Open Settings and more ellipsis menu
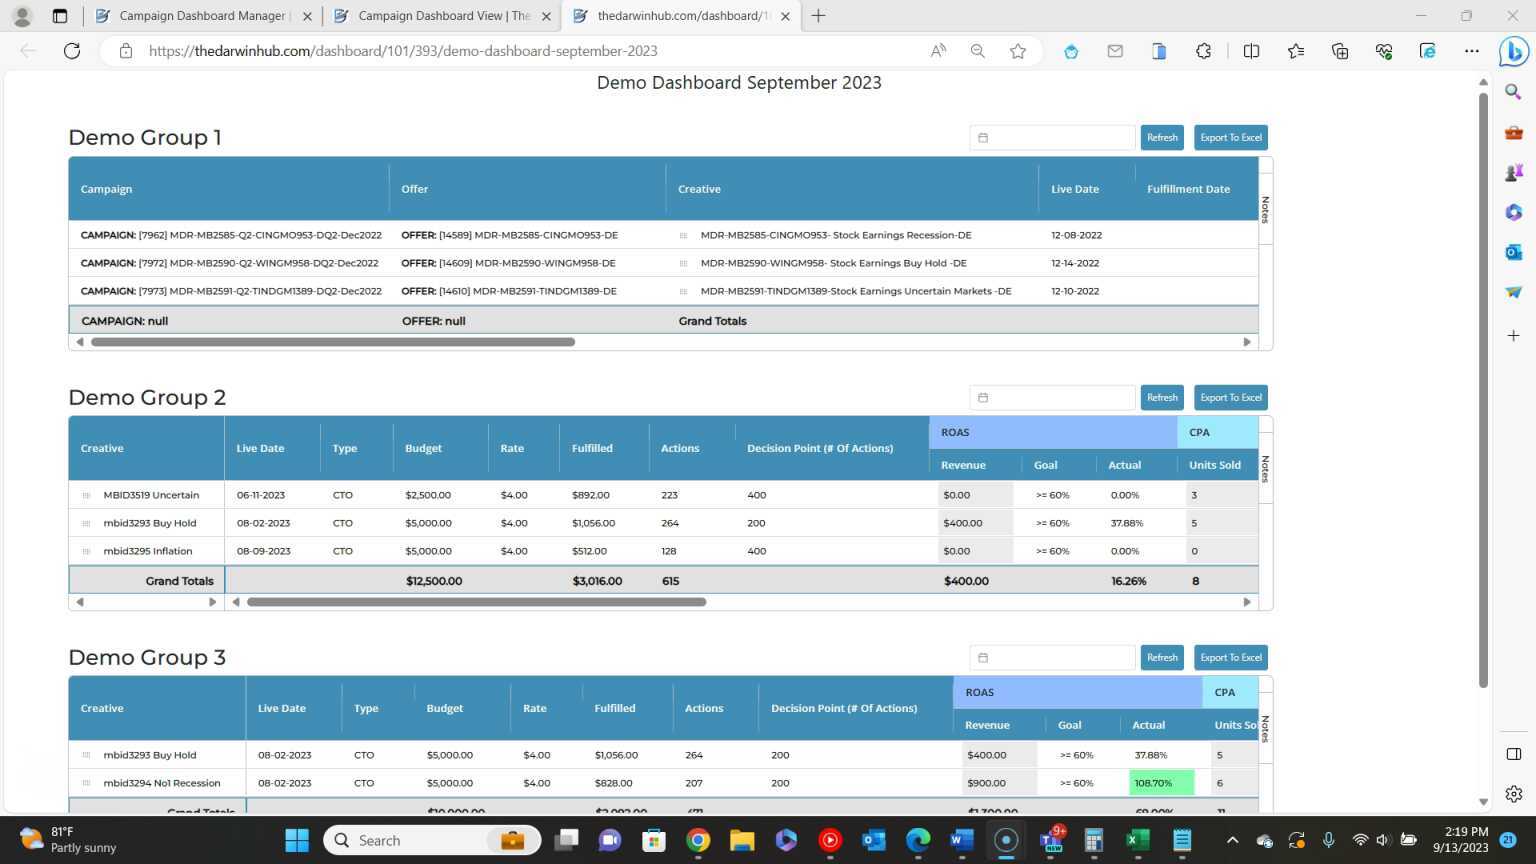The width and height of the screenshot is (1536, 864). tap(1472, 51)
